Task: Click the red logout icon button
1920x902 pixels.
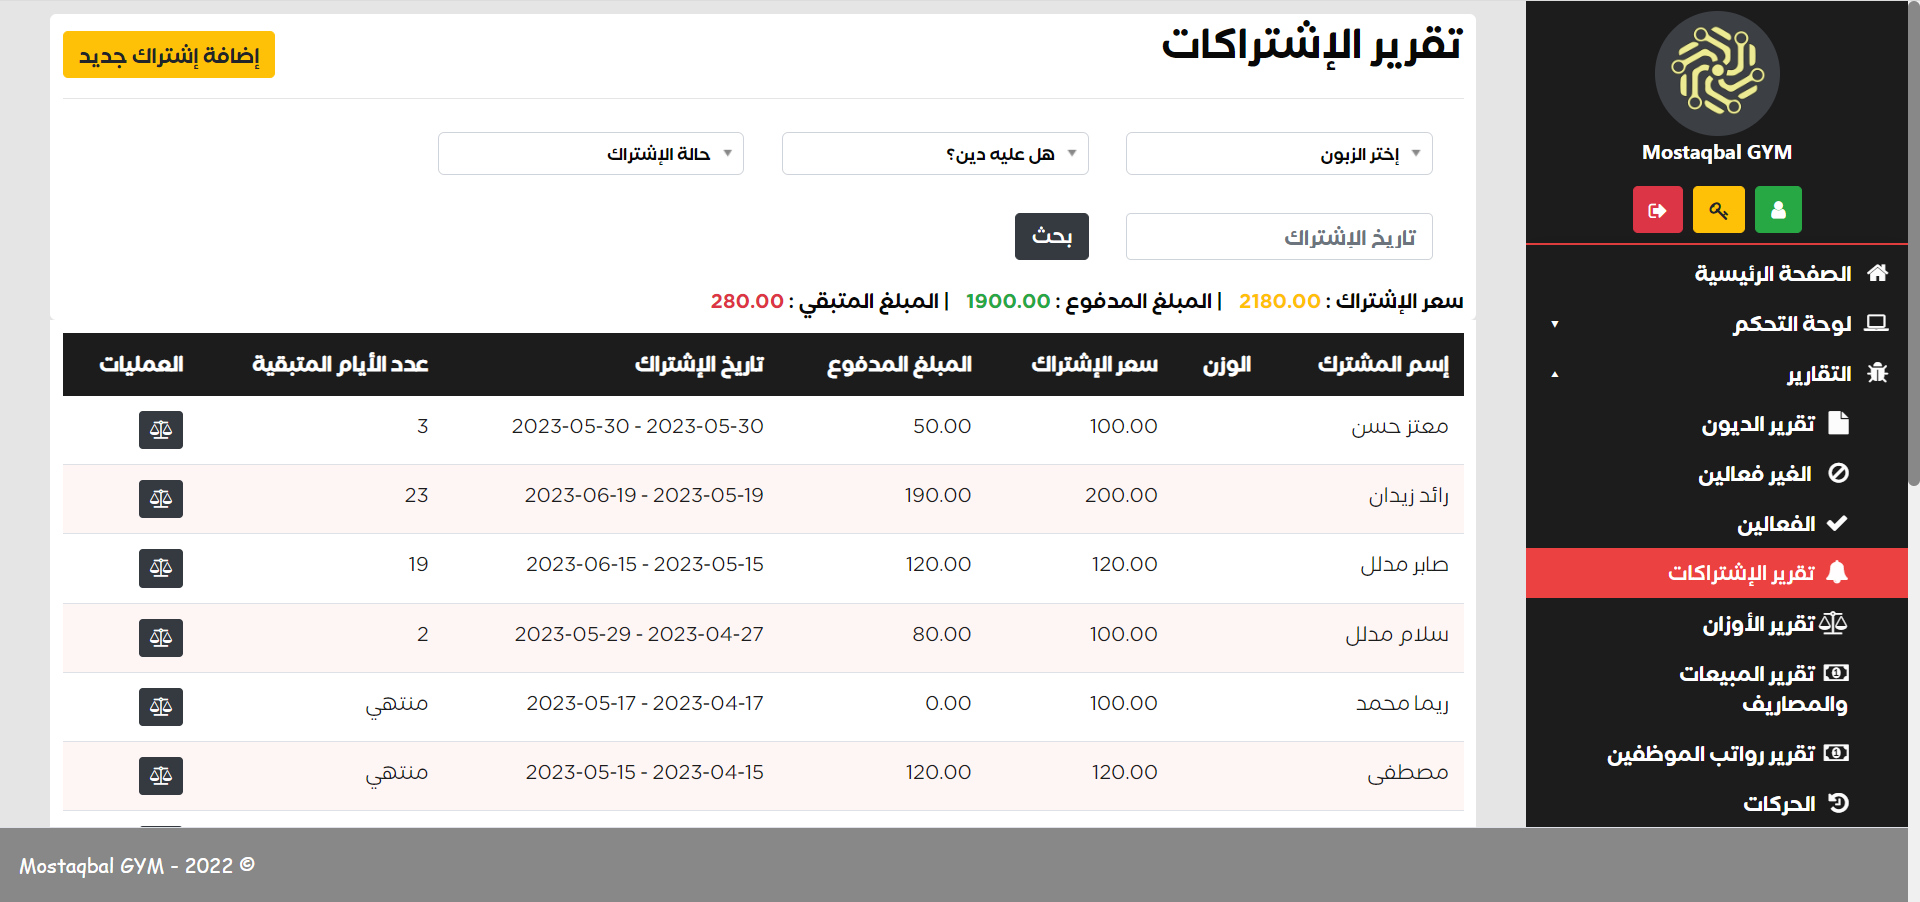Action: pos(1657,210)
